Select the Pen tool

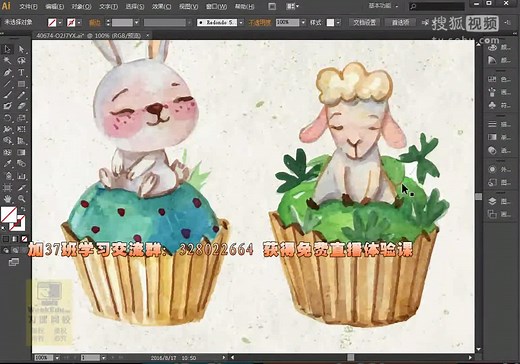(x=7, y=72)
